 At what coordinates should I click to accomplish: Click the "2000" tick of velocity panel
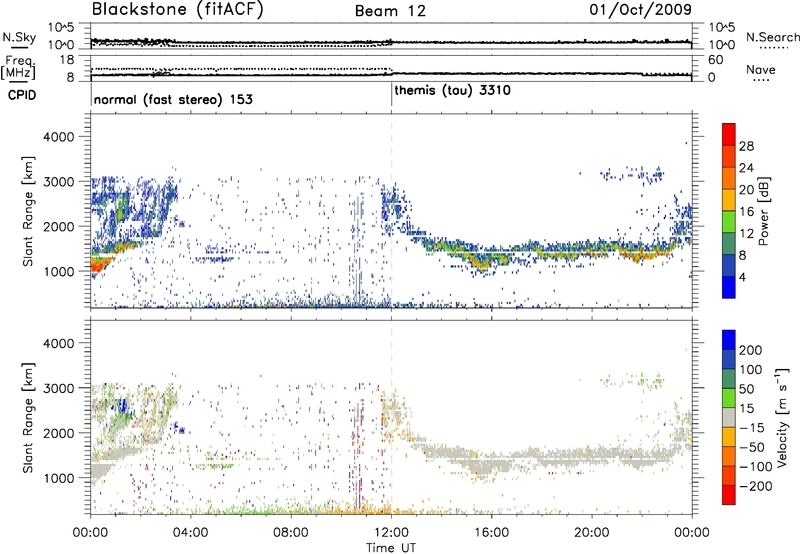pyautogui.click(x=58, y=433)
